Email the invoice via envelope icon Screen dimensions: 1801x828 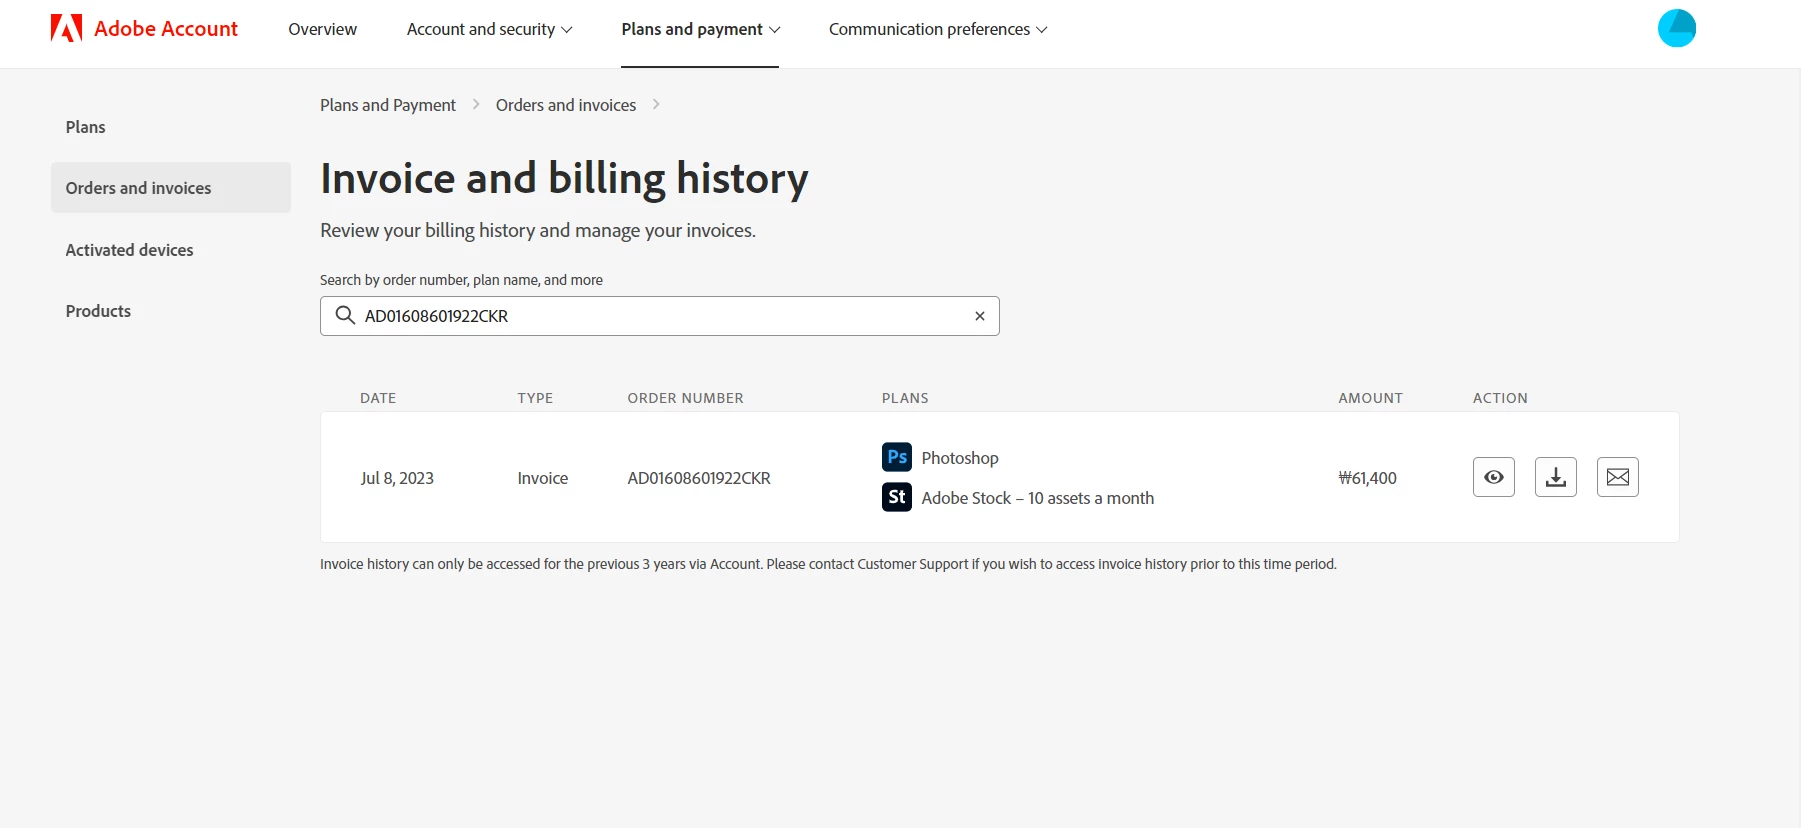click(x=1618, y=477)
